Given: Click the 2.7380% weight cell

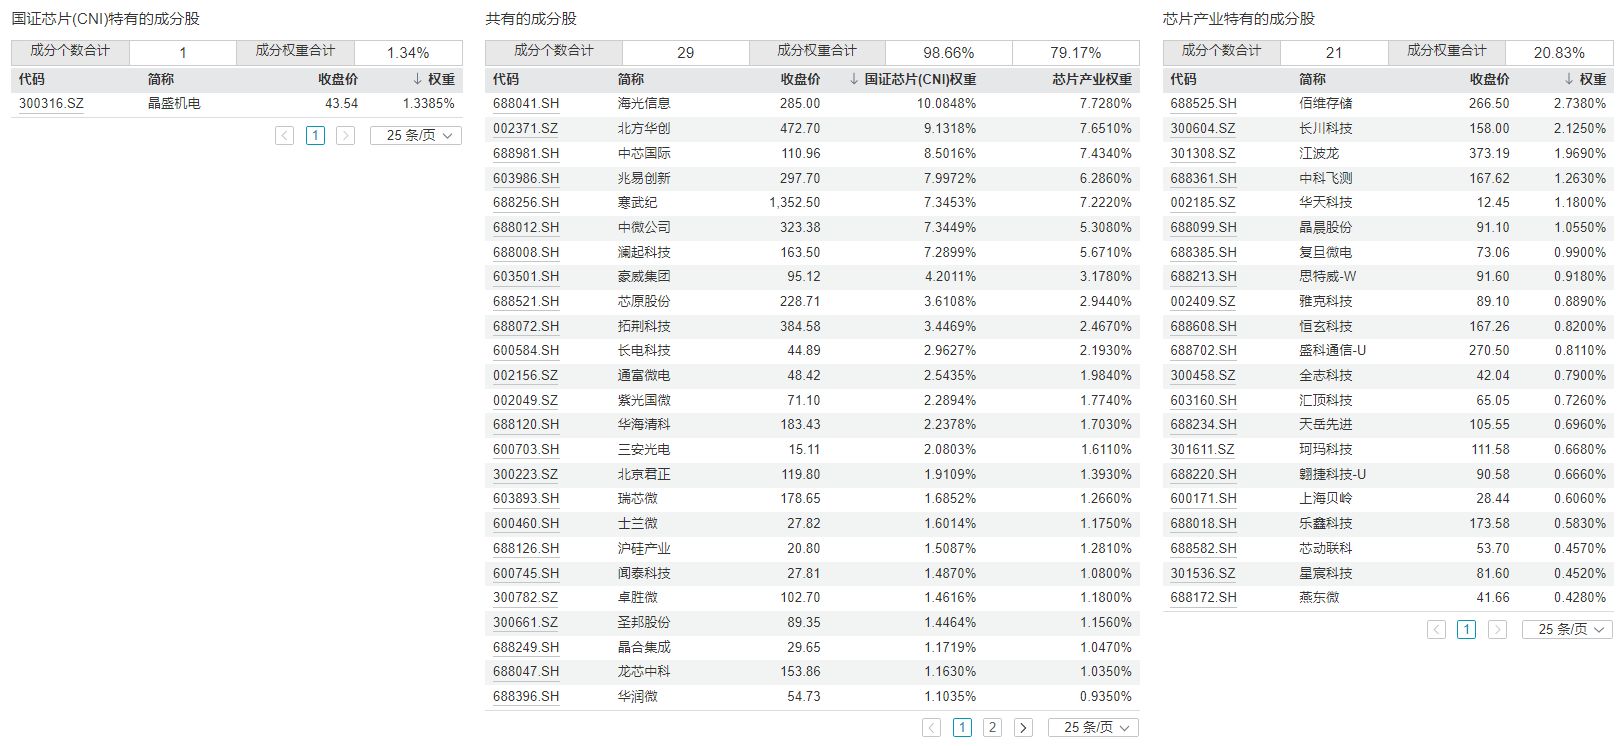Looking at the screenshot, I should point(1580,104).
